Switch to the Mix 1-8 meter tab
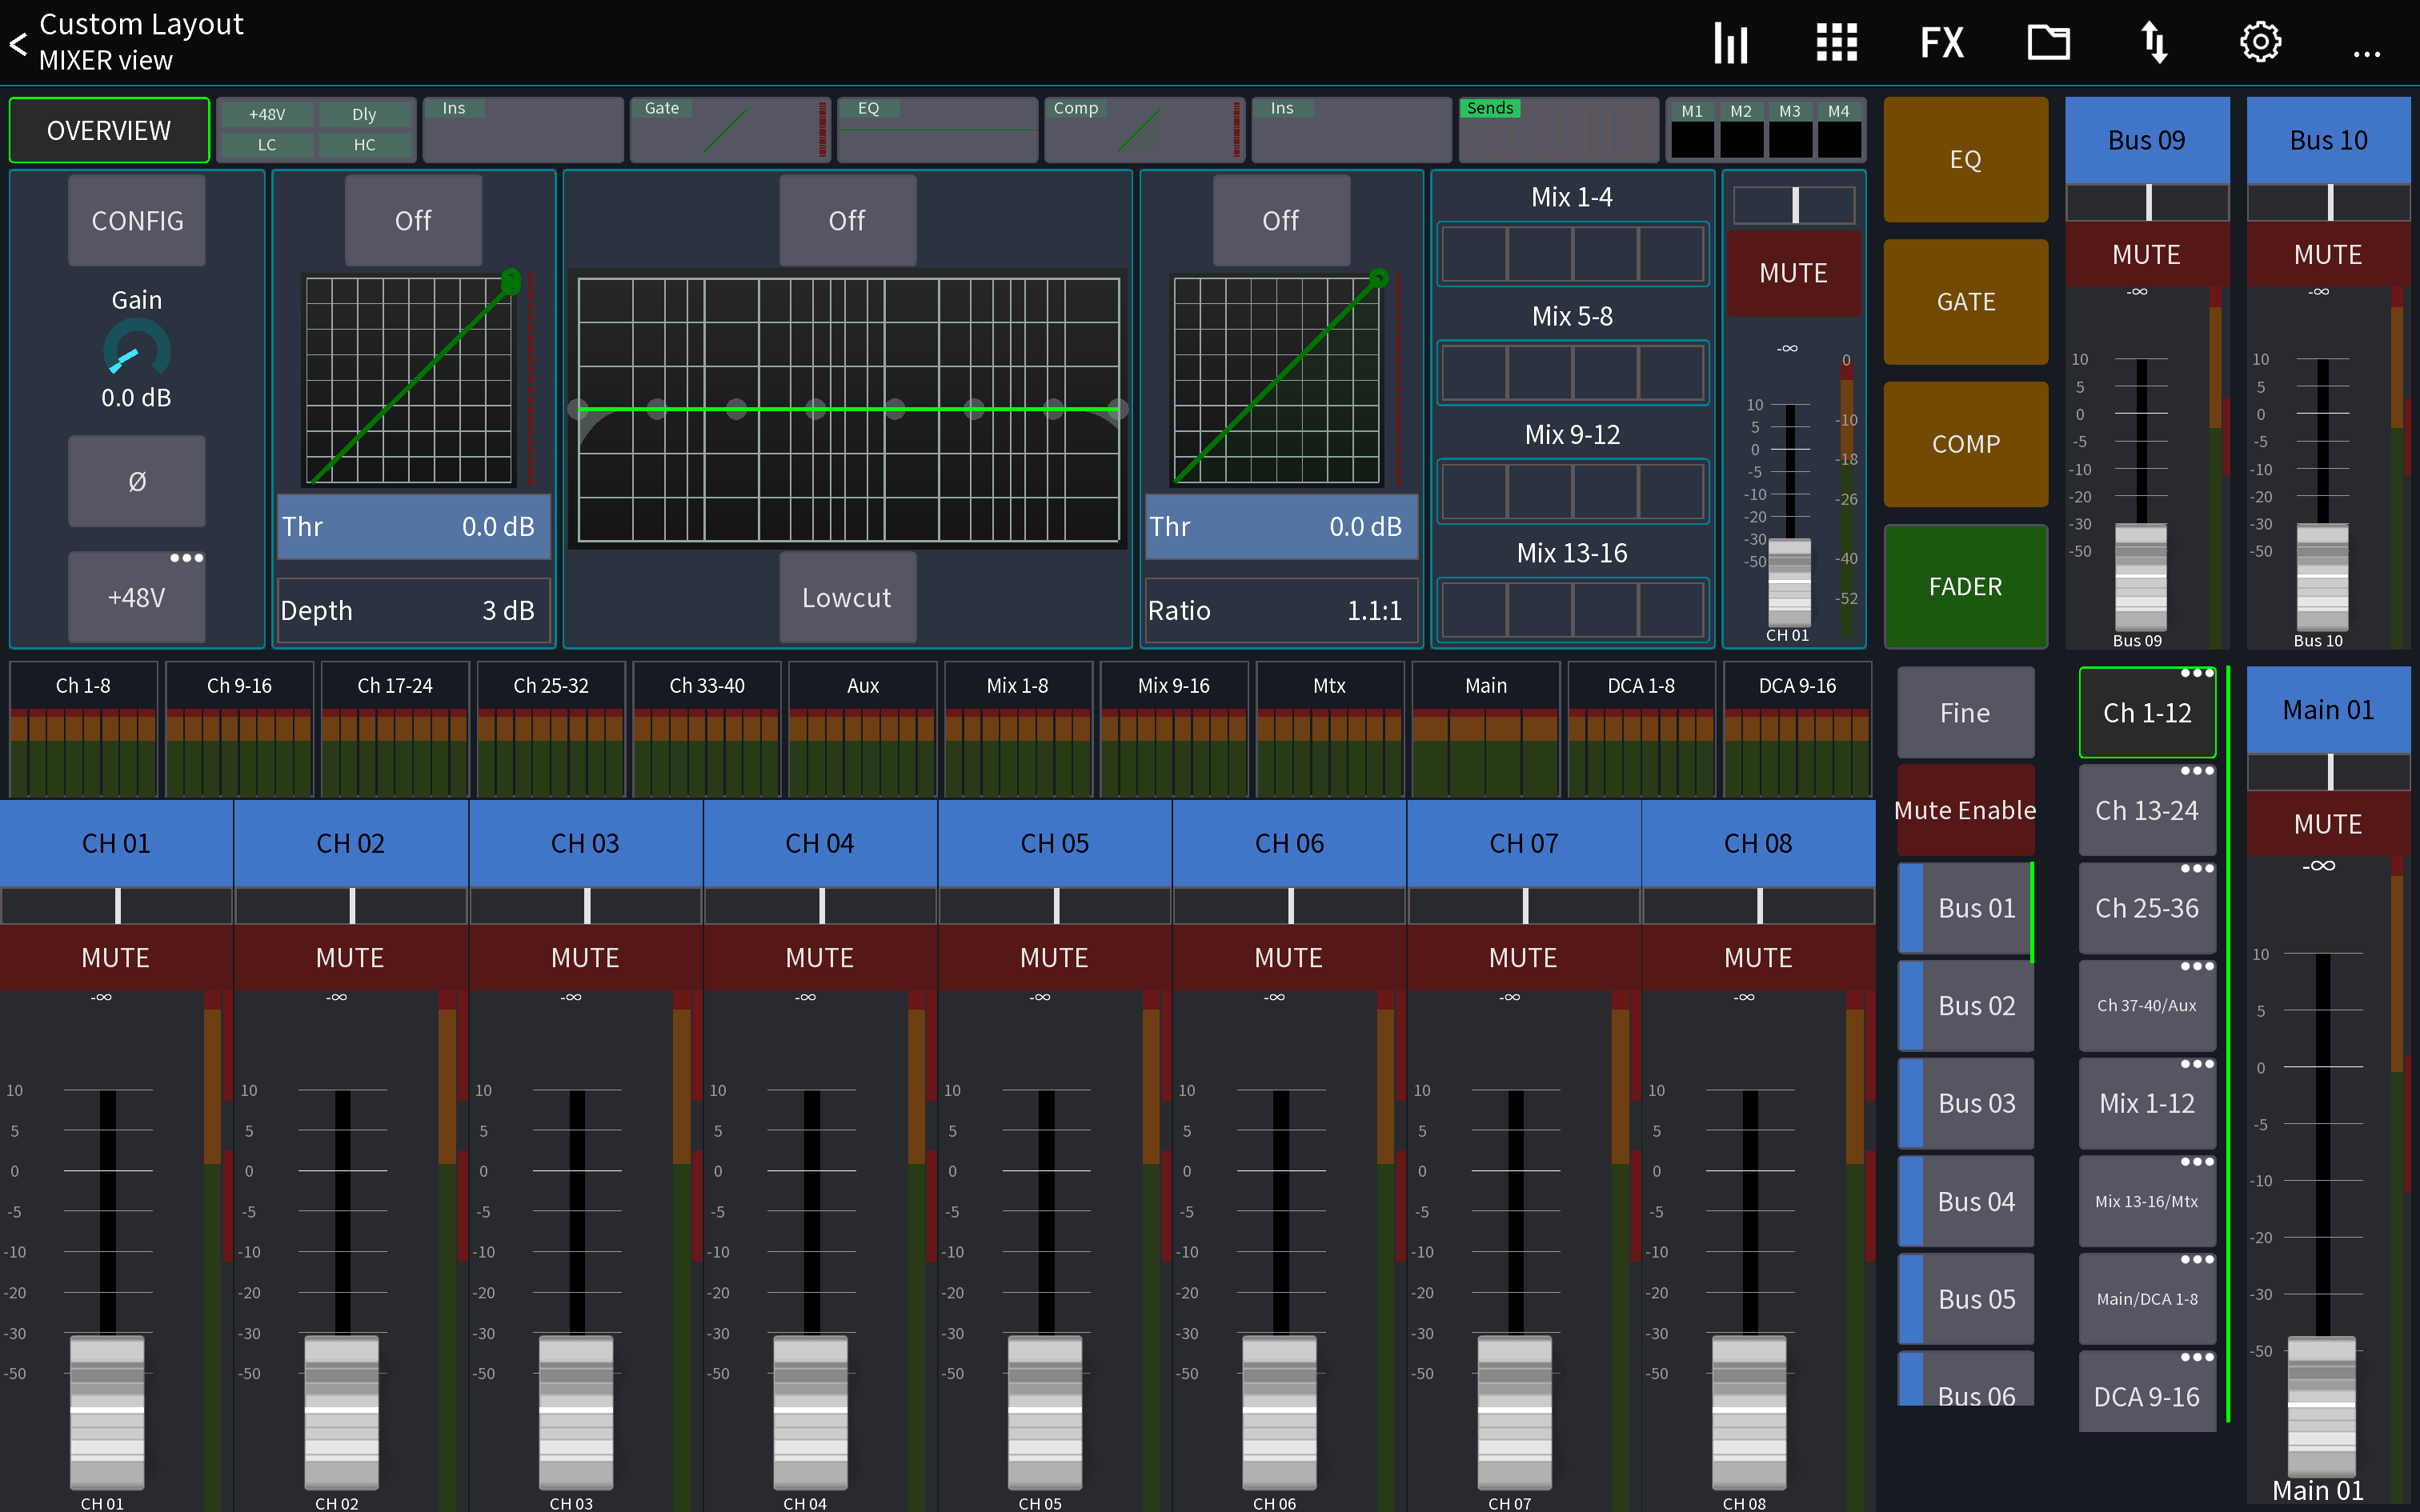This screenshot has height=1512, width=2420. (x=1018, y=685)
